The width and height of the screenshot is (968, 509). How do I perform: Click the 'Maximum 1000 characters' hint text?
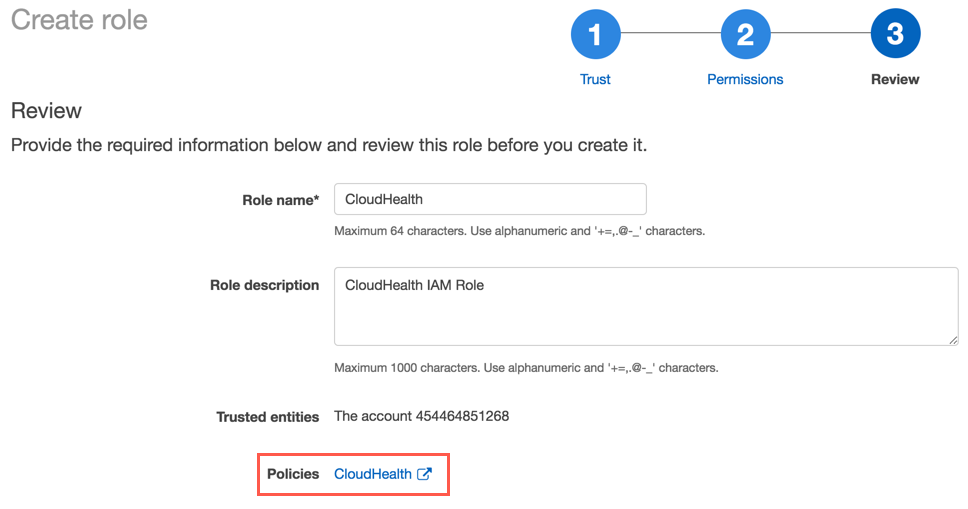point(526,367)
